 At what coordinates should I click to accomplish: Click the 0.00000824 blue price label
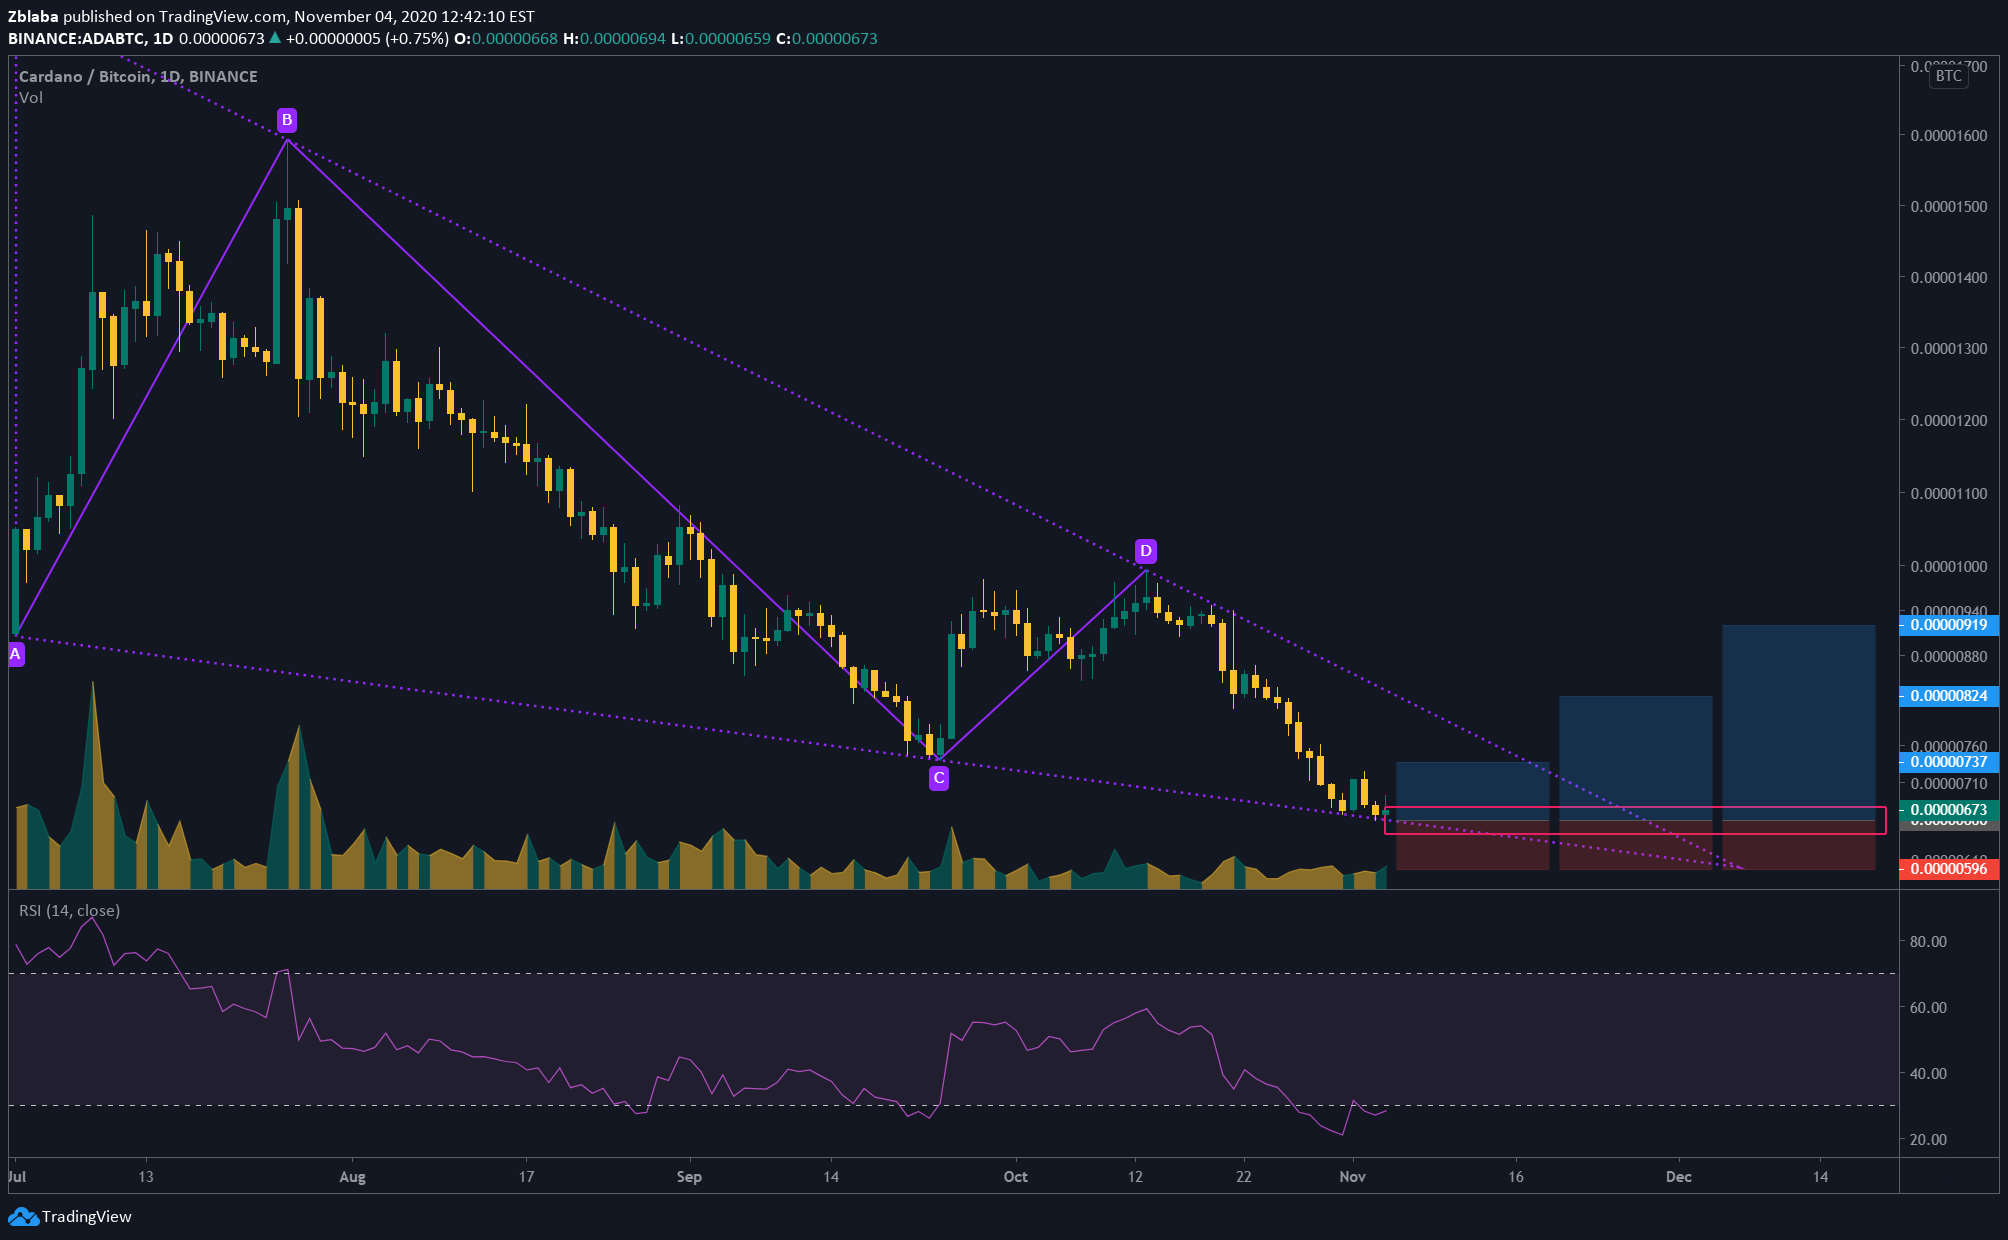click(x=1948, y=696)
